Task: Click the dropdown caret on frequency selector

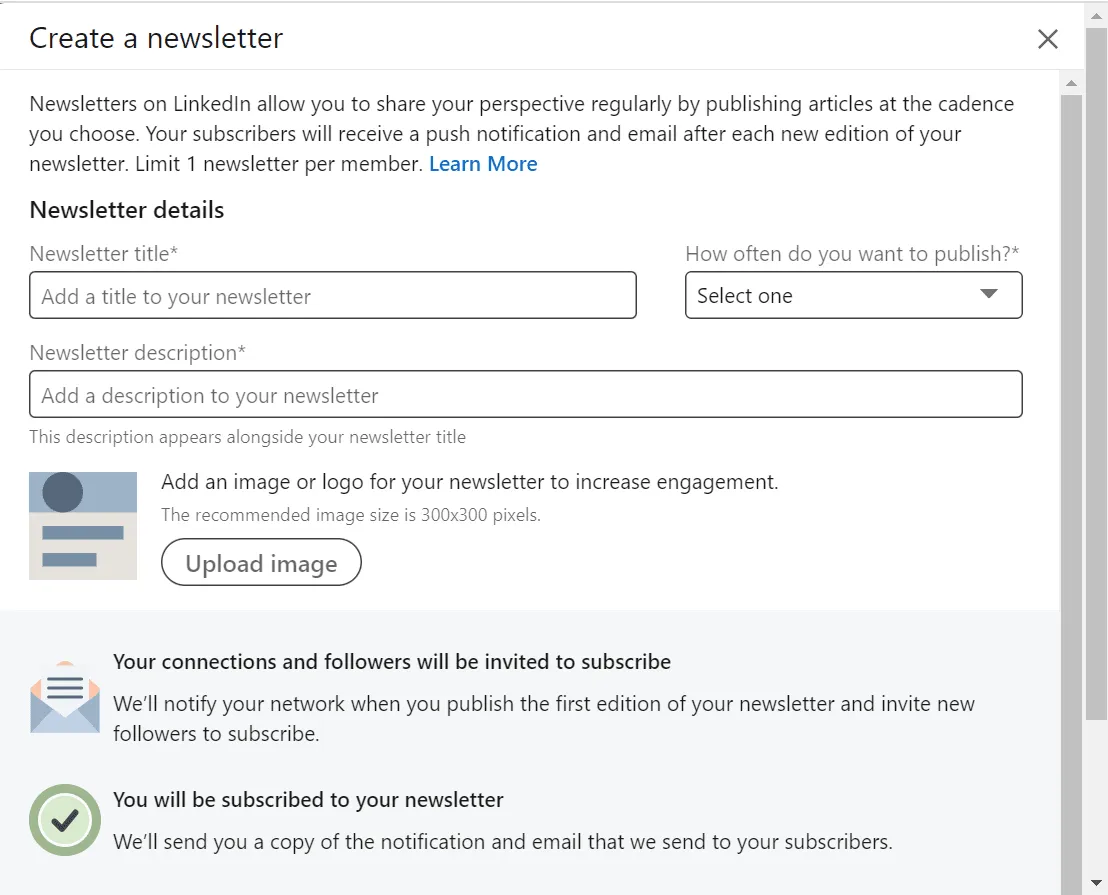Action: click(988, 295)
